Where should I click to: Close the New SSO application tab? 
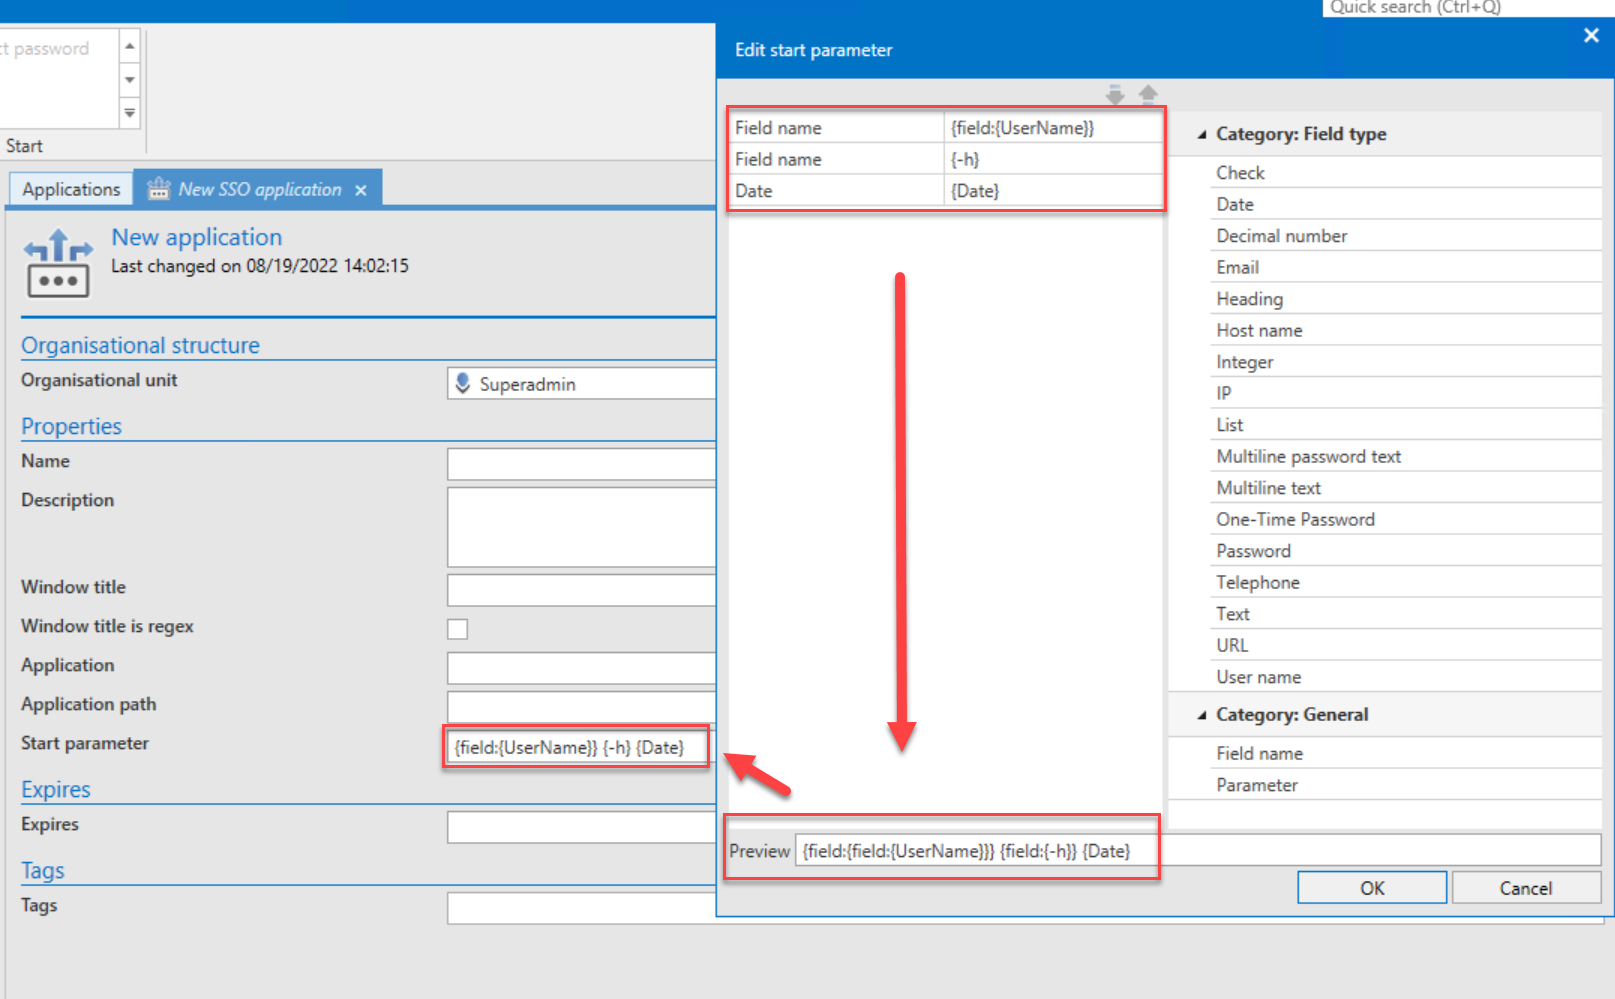[x=361, y=190]
